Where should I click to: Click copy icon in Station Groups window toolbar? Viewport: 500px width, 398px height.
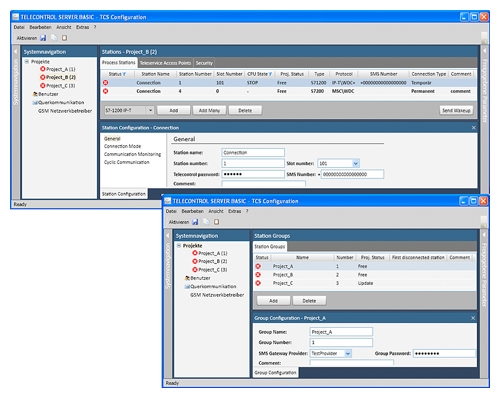click(x=206, y=222)
